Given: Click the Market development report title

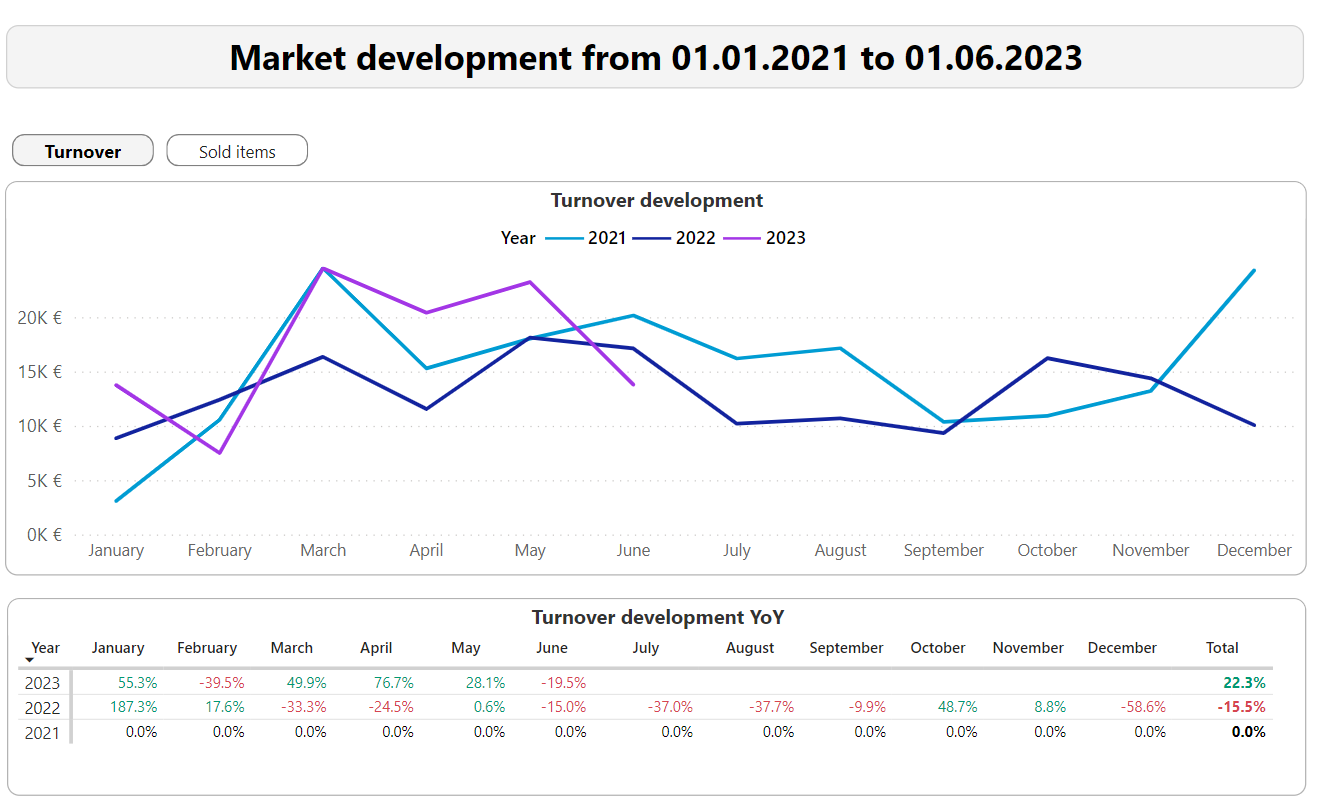Looking at the screenshot, I should pyautogui.click(x=655, y=58).
